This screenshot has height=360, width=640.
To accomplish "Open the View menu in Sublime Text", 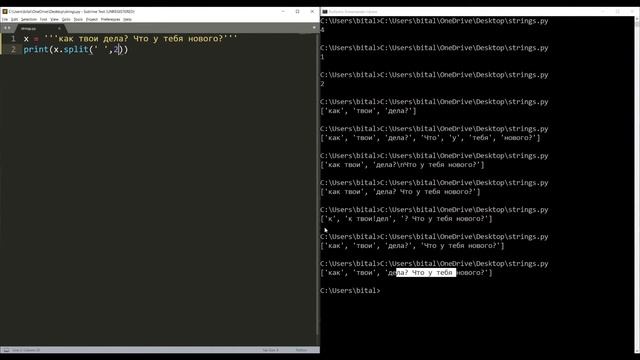I will coord(54,19).
